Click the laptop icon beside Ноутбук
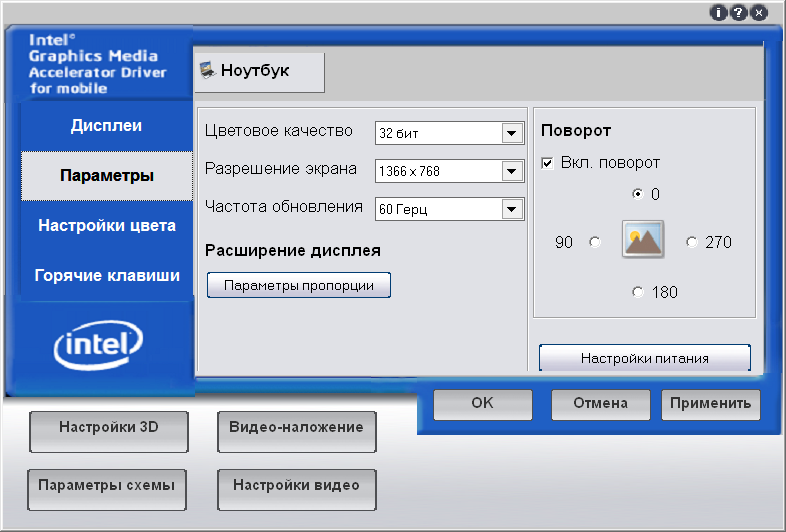 point(207,71)
